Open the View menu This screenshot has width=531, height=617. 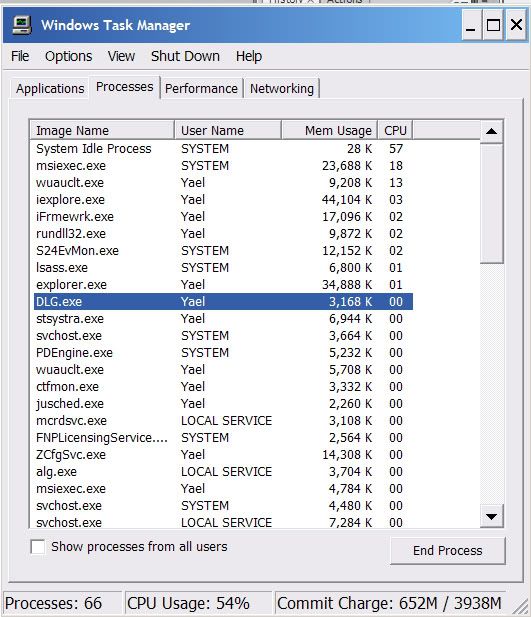121,56
